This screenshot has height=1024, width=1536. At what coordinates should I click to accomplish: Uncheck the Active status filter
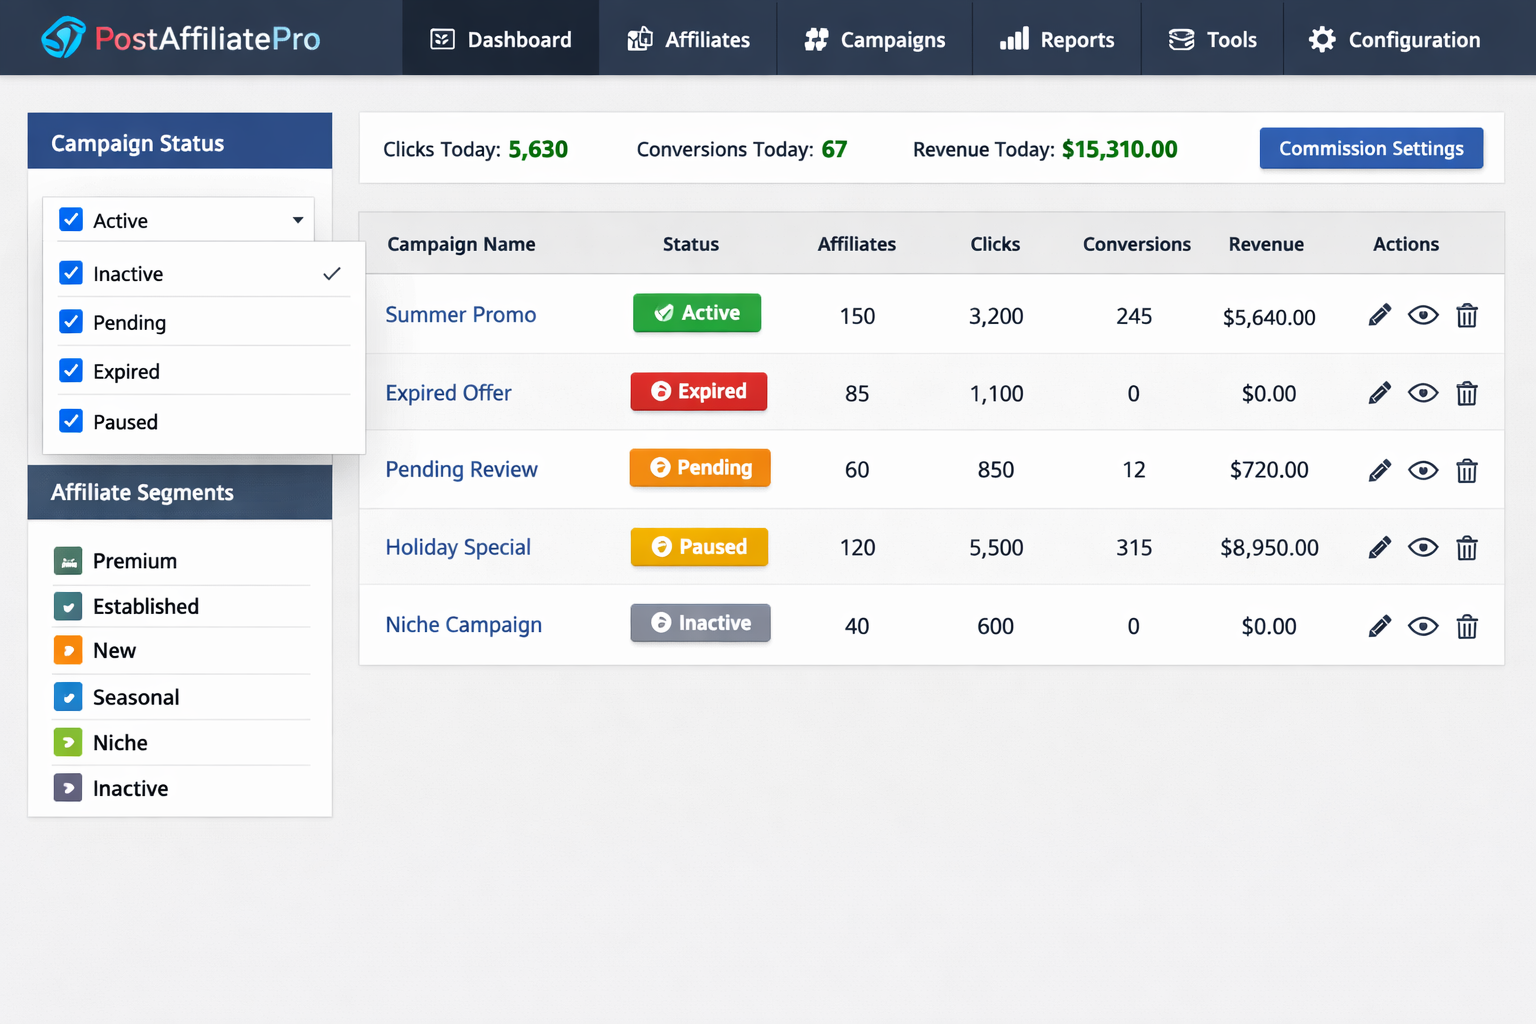tap(71, 220)
